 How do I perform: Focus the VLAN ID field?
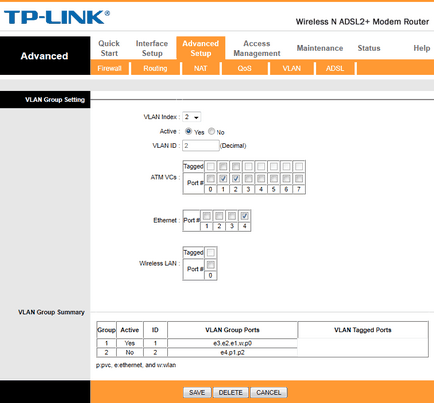[201, 146]
